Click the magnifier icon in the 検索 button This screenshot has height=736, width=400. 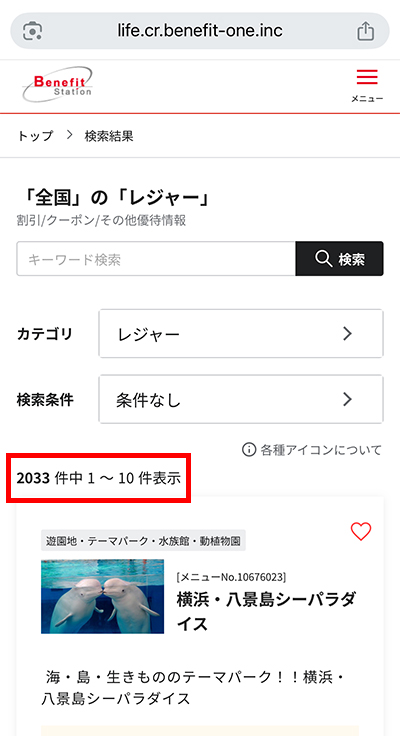pyautogui.click(x=323, y=259)
